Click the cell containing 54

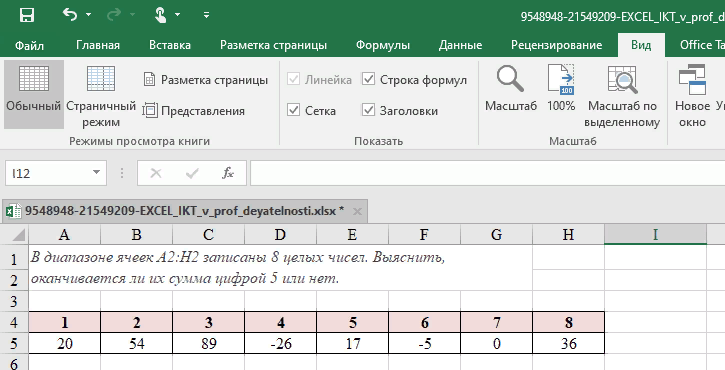point(136,344)
